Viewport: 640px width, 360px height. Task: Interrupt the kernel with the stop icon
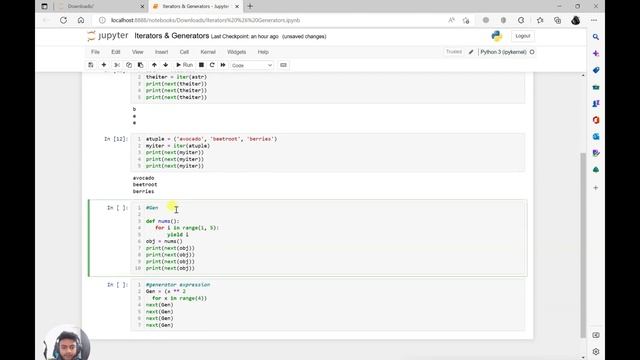pyautogui.click(x=201, y=65)
